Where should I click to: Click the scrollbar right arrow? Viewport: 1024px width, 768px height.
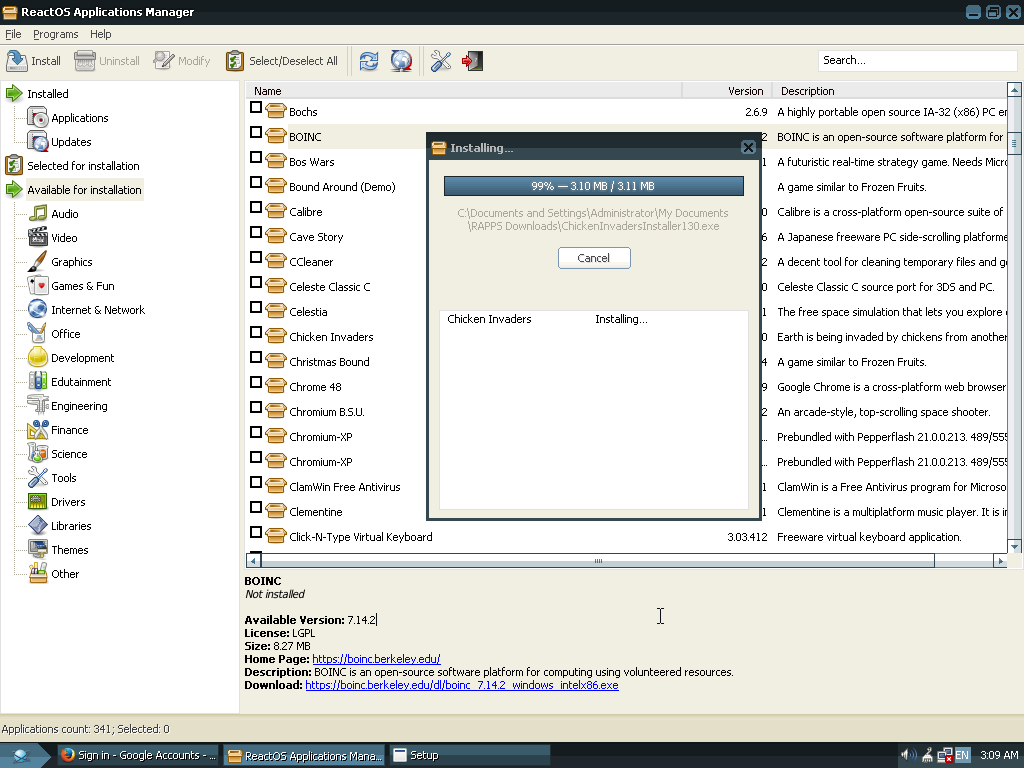[x=1000, y=561]
